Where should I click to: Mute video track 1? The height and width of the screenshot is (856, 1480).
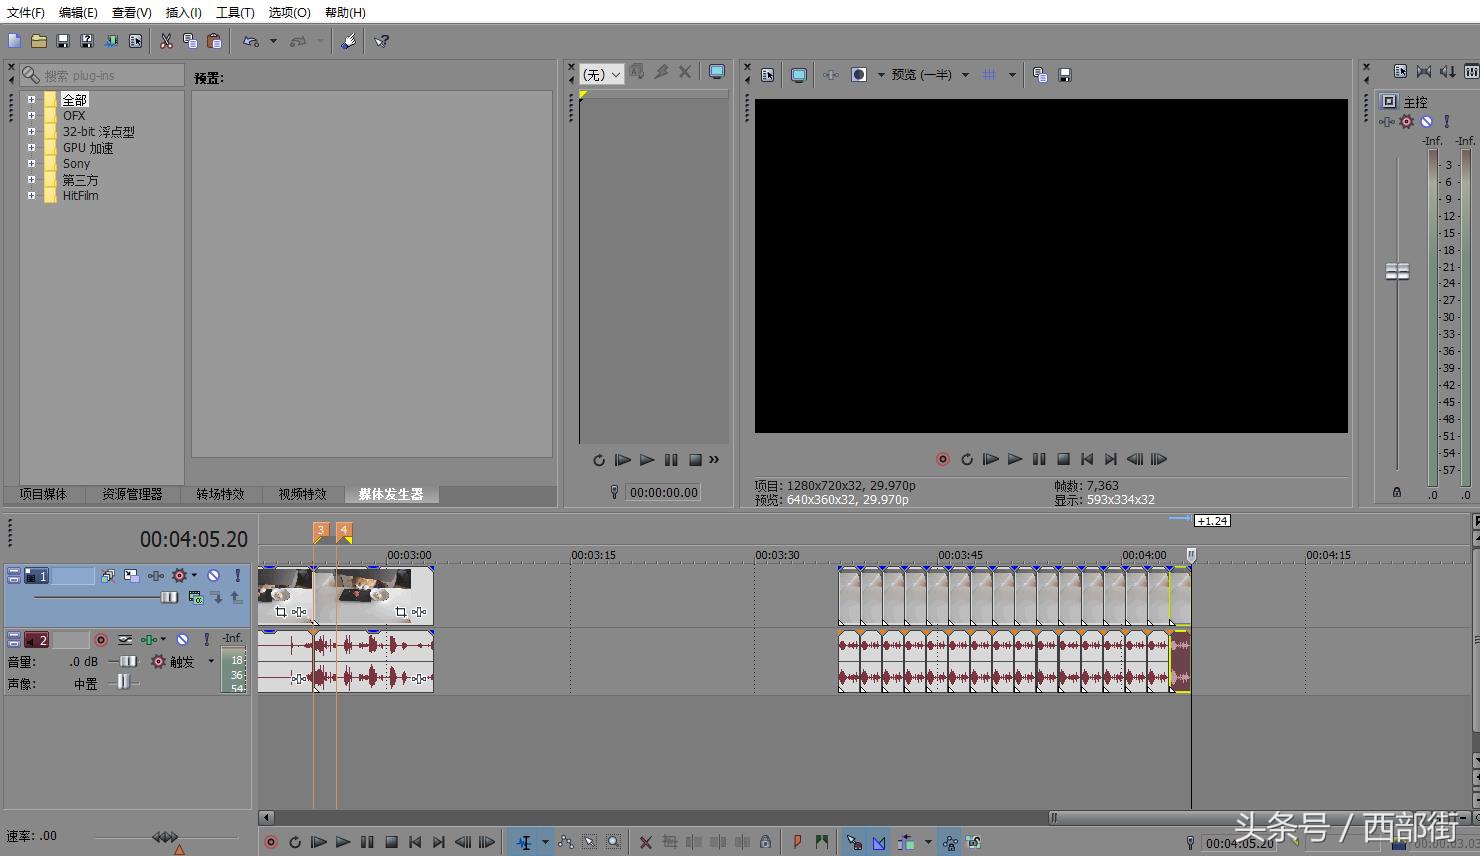pyautogui.click(x=213, y=576)
